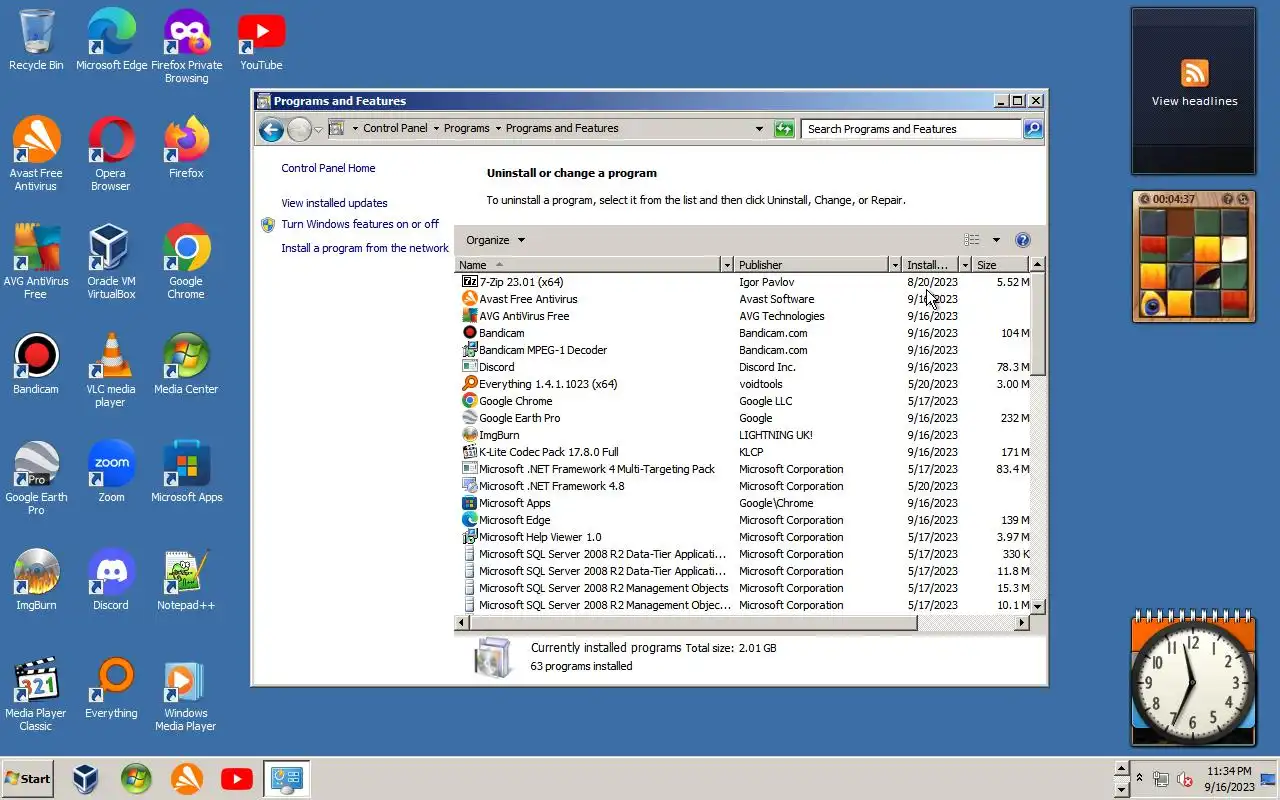Open the Microsoft Edge desktop shortcut
The width and height of the screenshot is (1280, 800).
pos(111,40)
